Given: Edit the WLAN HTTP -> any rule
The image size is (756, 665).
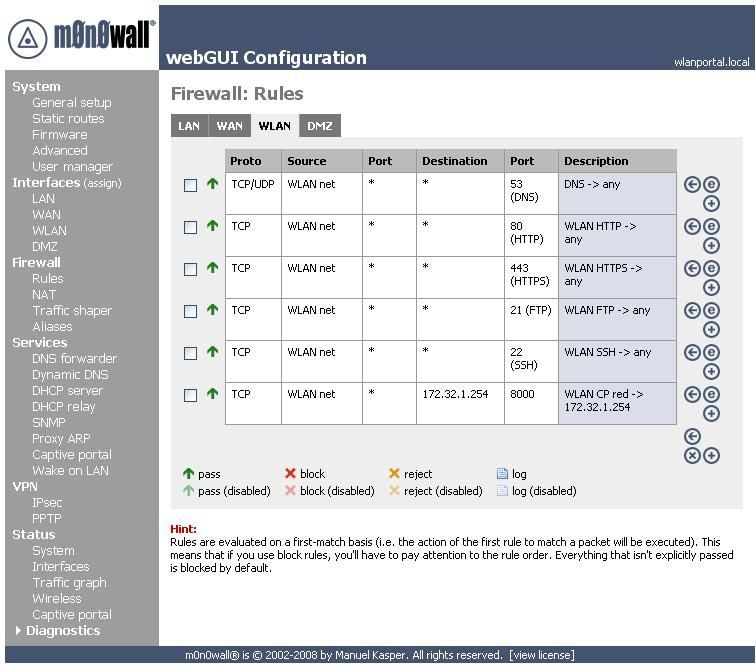Looking at the screenshot, I should click(711, 226).
